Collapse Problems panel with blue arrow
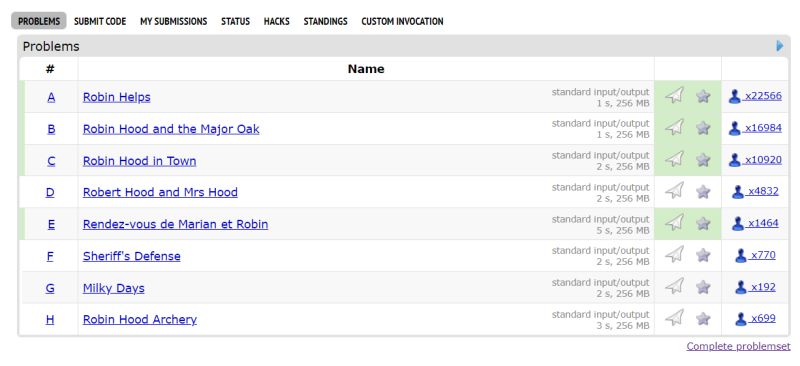Screen dimensions: 800x366 (x=780, y=46)
